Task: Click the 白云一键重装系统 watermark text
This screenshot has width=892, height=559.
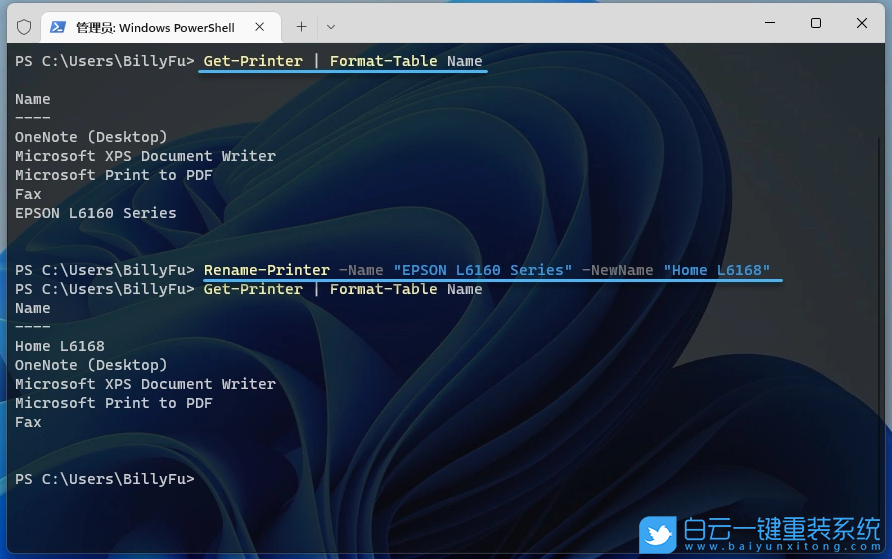Action: (x=780, y=527)
